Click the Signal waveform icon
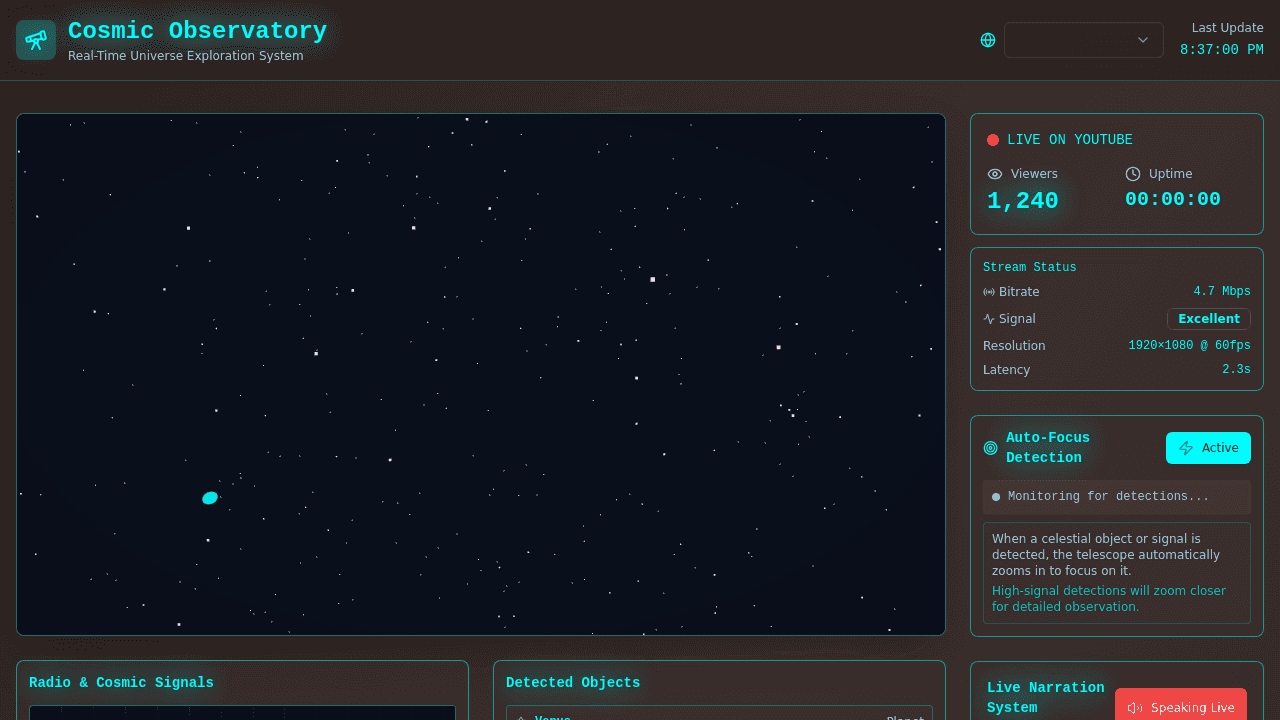This screenshot has height=720, width=1280. tap(988, 318)
